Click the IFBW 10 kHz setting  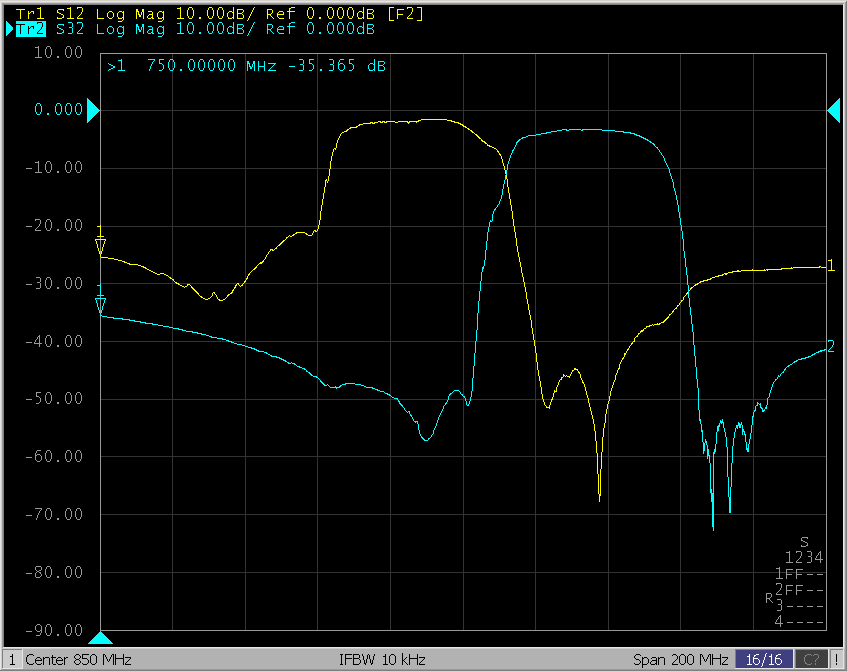click(x=383, y=660)
